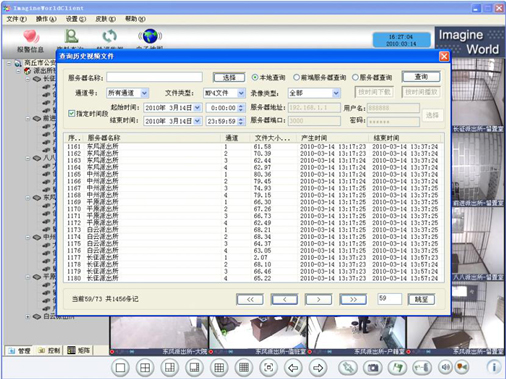Go to previous results page with < button
This screenshot has width=506, height=379.
coord(284,299)
